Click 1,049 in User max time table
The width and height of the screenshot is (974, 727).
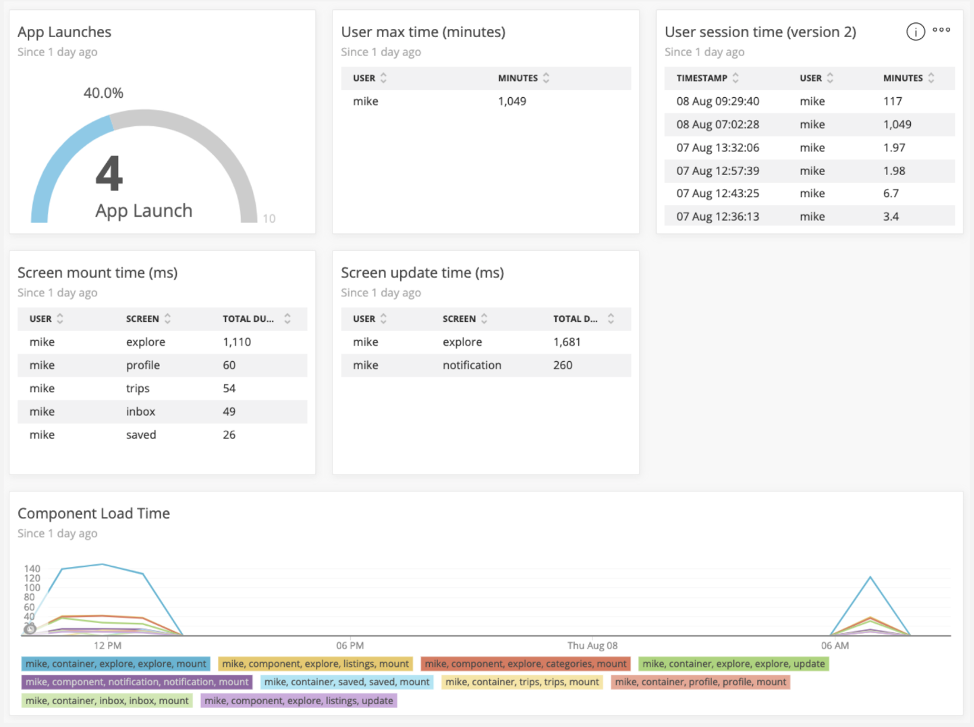coord(512,101)
